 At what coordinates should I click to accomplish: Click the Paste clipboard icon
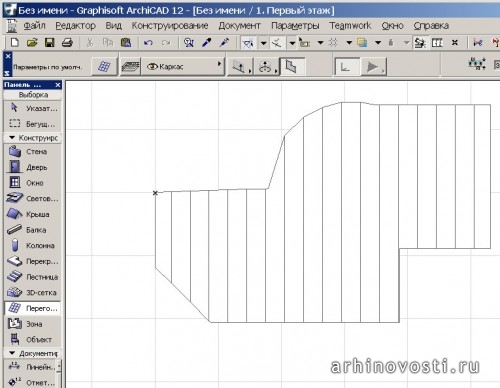coord(126,43)
